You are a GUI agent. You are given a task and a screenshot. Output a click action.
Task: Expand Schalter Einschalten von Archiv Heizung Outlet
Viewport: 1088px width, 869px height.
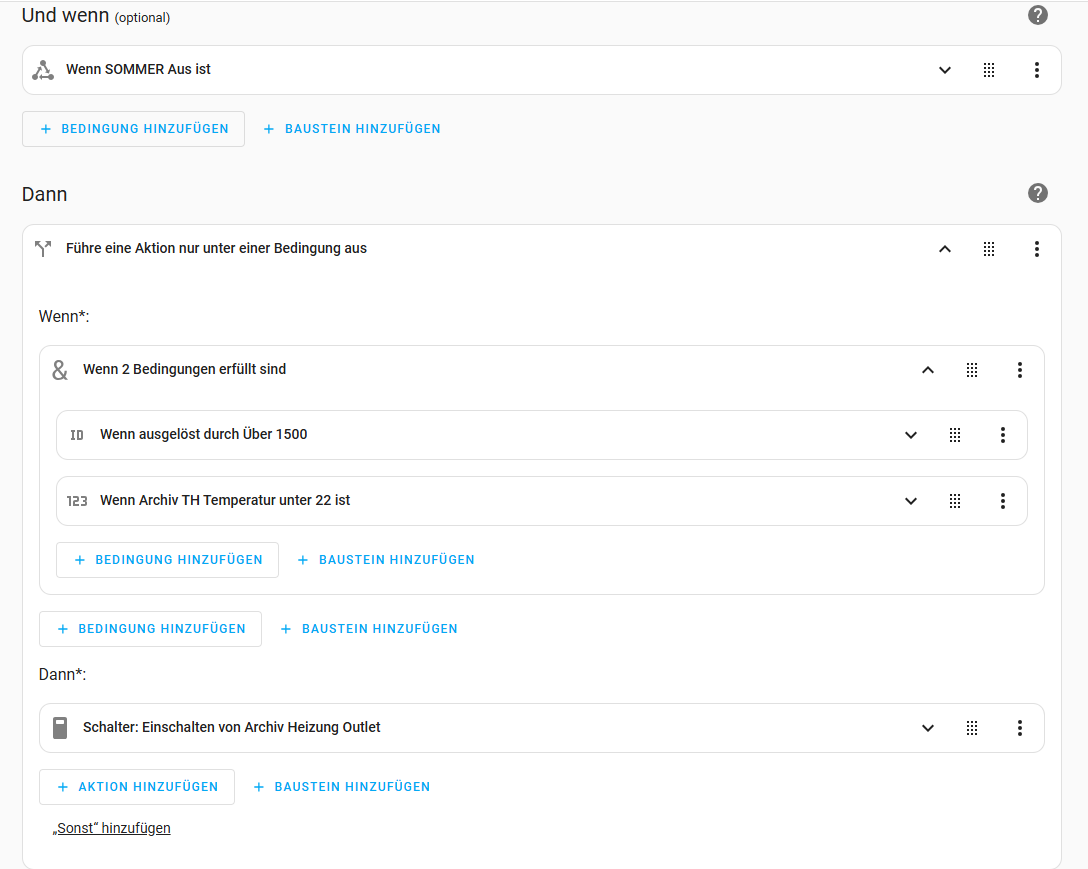coord(928,728)
